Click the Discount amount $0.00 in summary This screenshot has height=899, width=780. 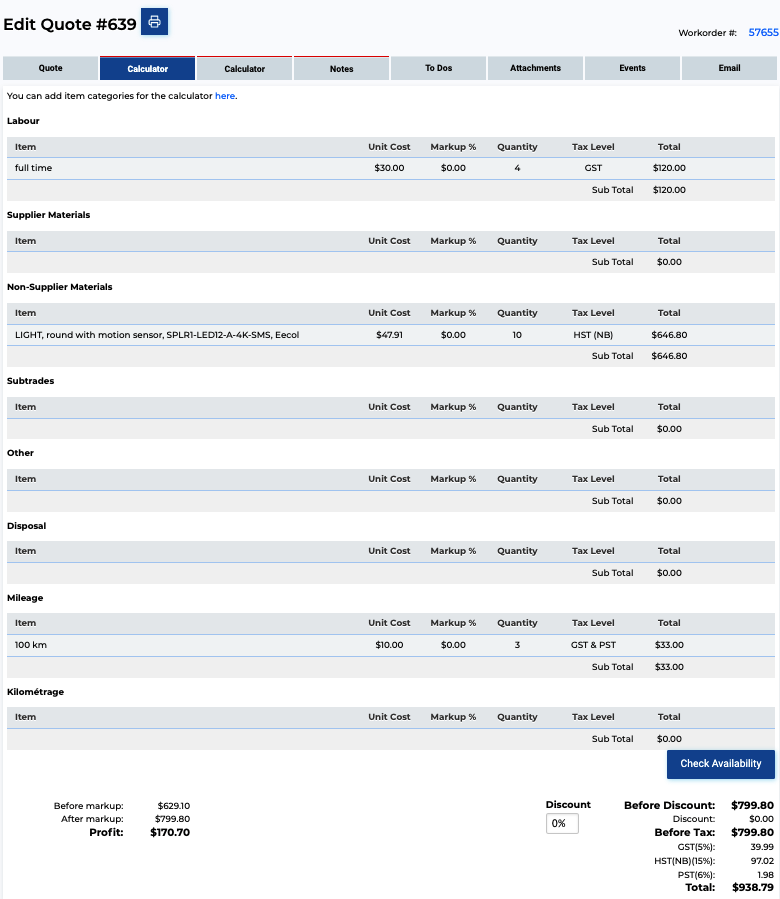click(x=761, y=819)
